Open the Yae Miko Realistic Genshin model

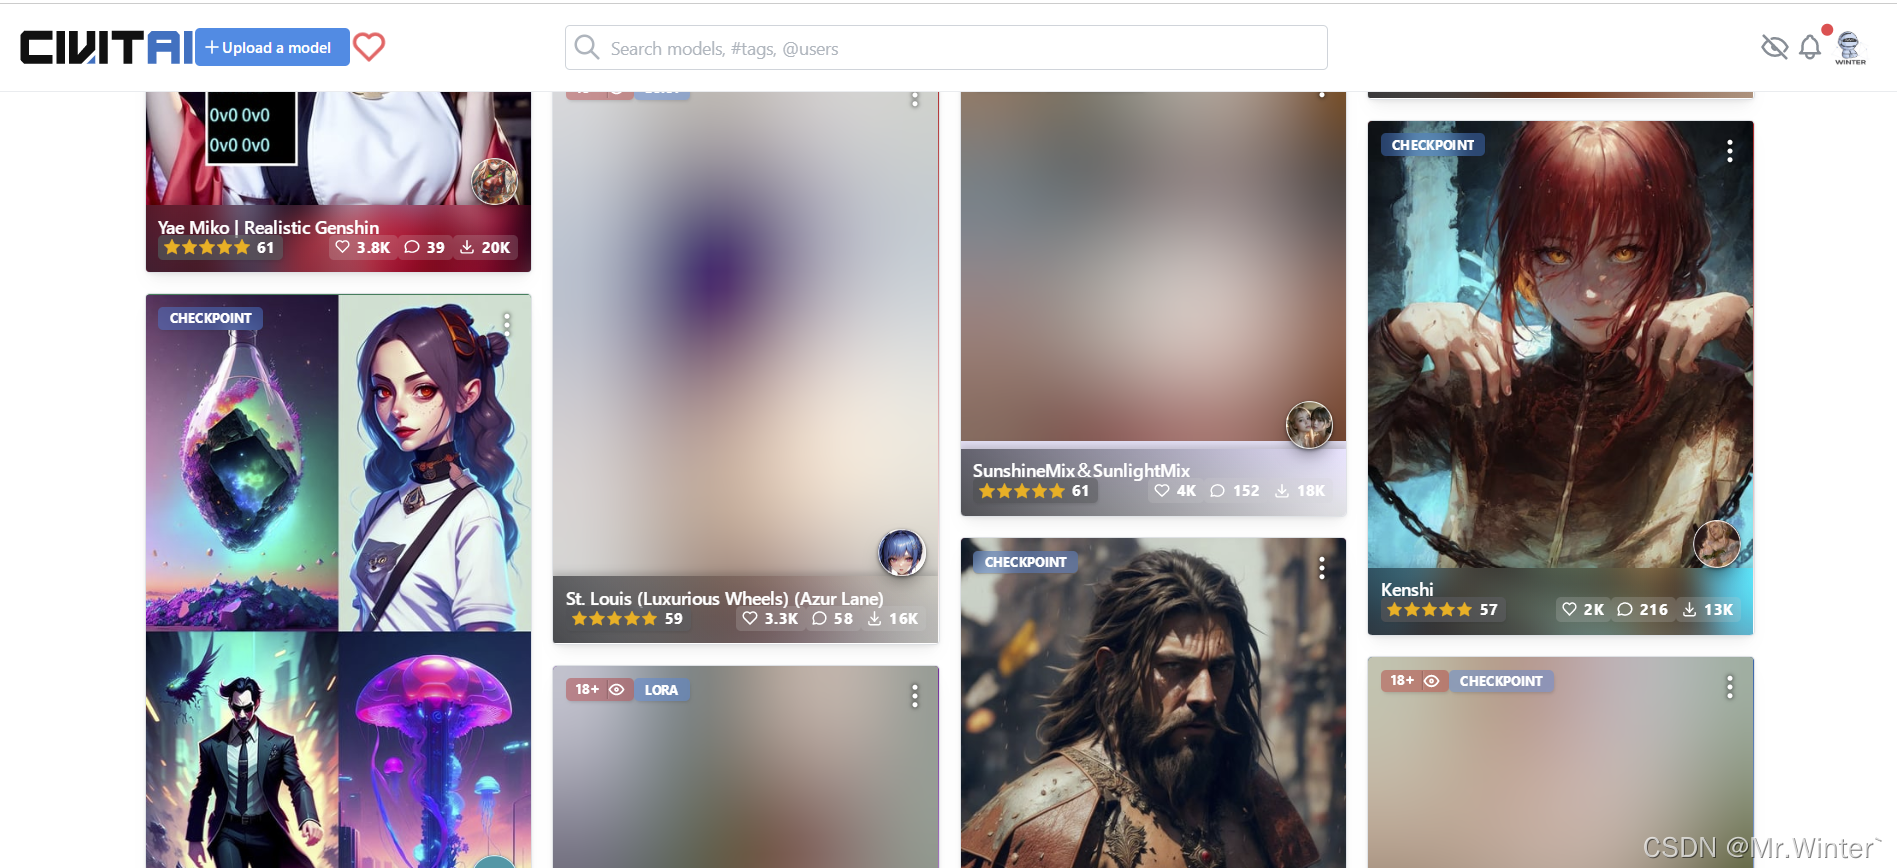pos(268,227)
